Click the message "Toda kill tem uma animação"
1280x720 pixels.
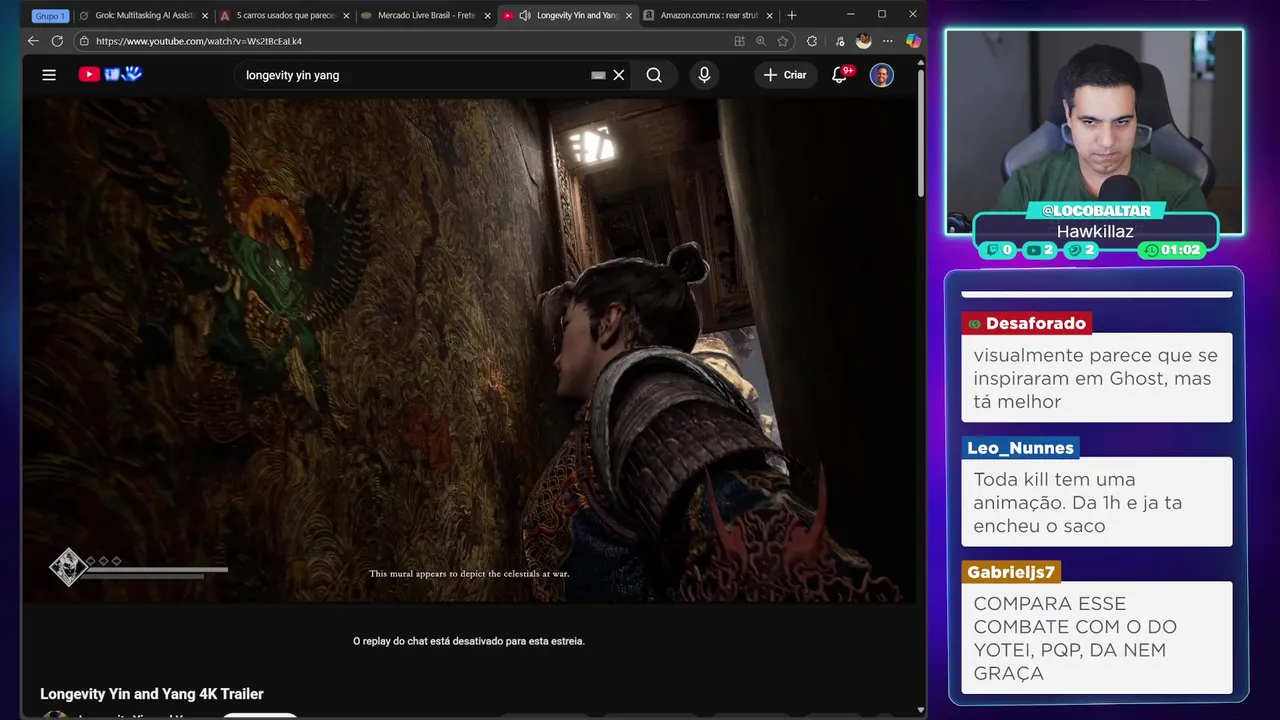[1096, 502]
